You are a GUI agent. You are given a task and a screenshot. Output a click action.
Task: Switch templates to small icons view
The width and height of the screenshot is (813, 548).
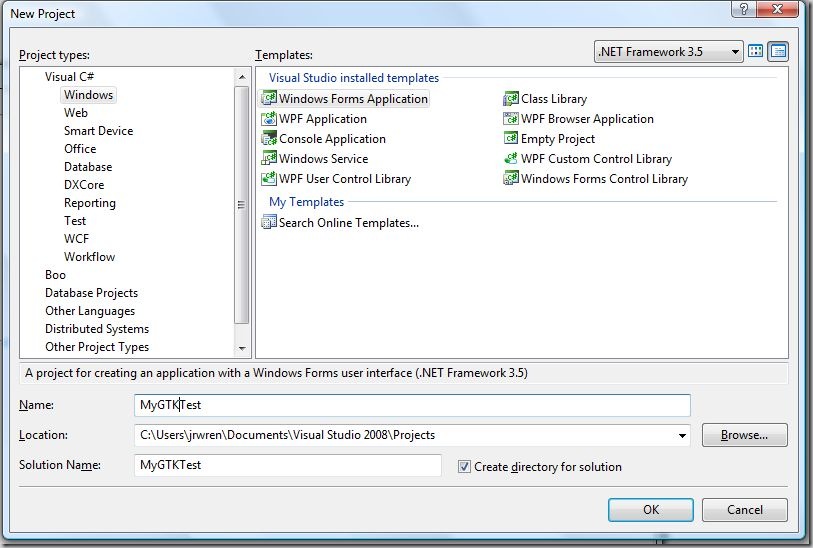click(x=778, y=51)
